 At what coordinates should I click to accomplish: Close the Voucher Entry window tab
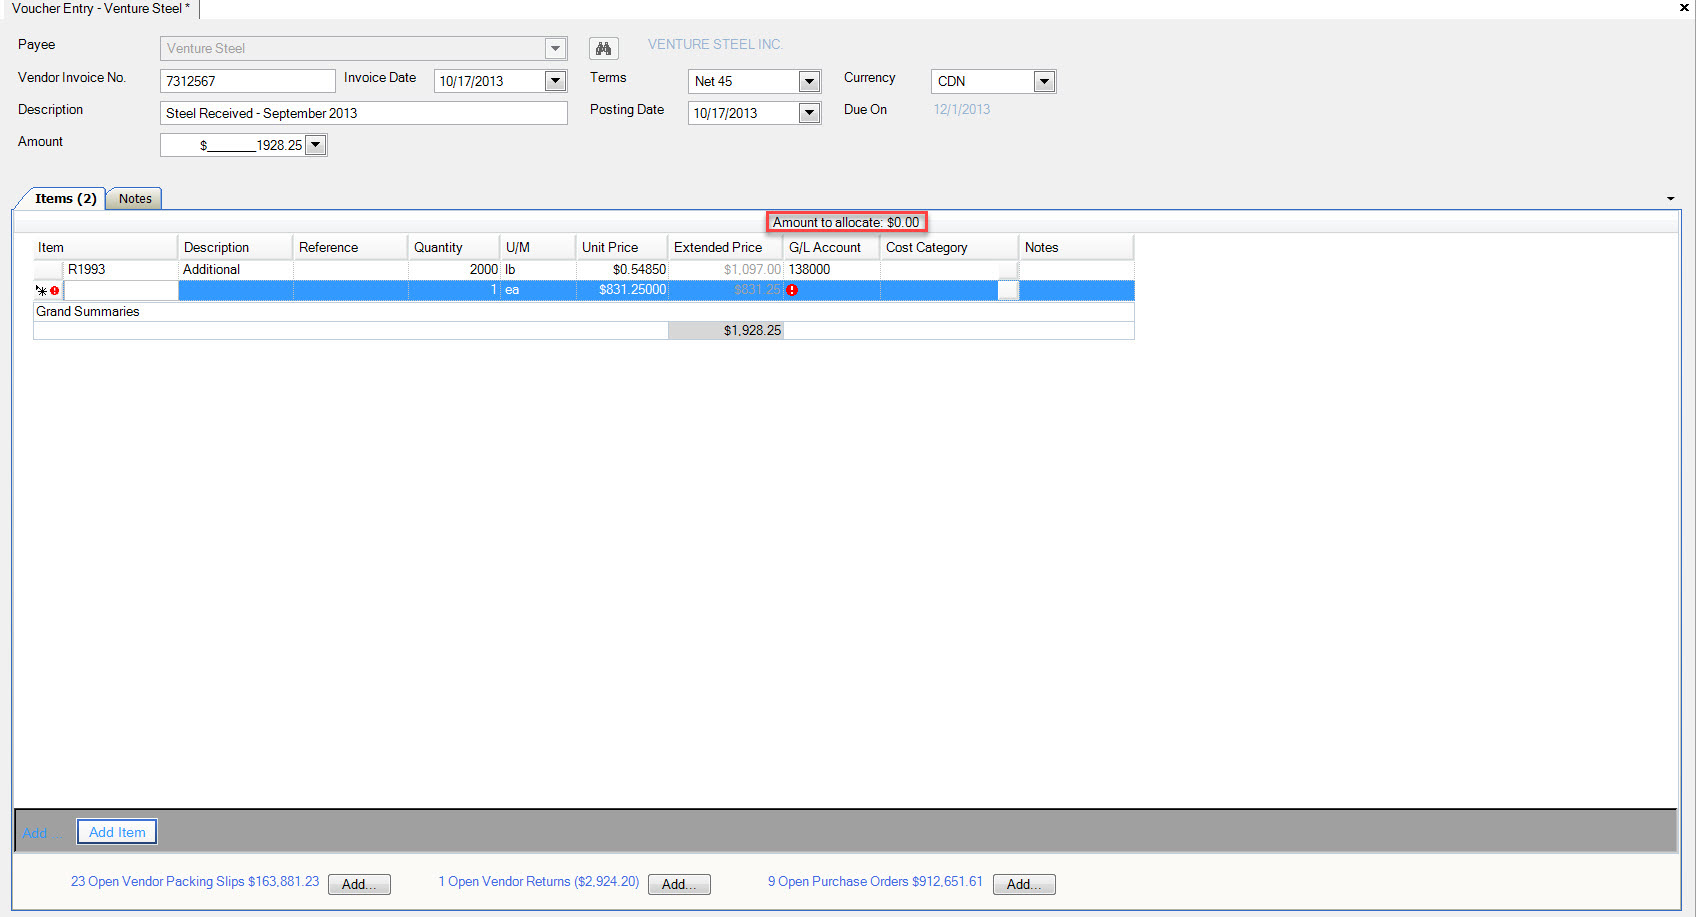click(x=1684, y=8)
